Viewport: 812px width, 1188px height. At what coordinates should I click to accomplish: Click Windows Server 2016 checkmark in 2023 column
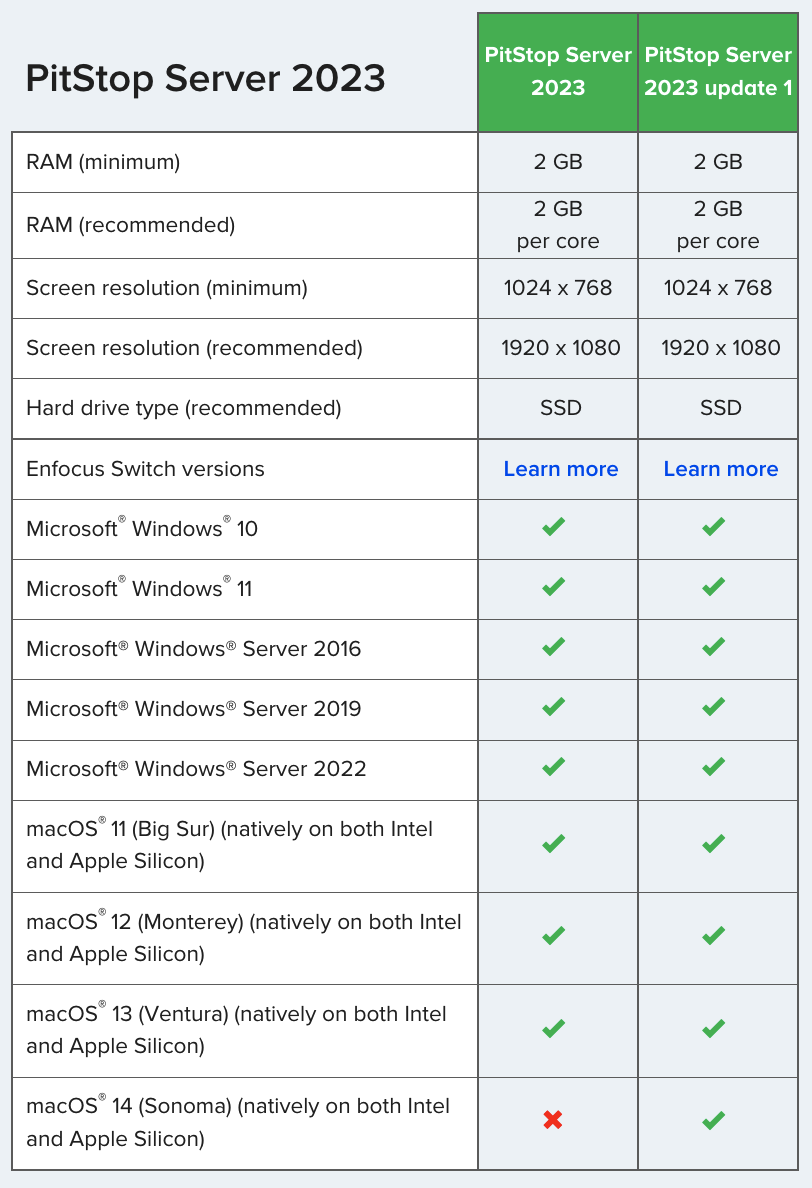pyautogui.click(x=554, y=646)
